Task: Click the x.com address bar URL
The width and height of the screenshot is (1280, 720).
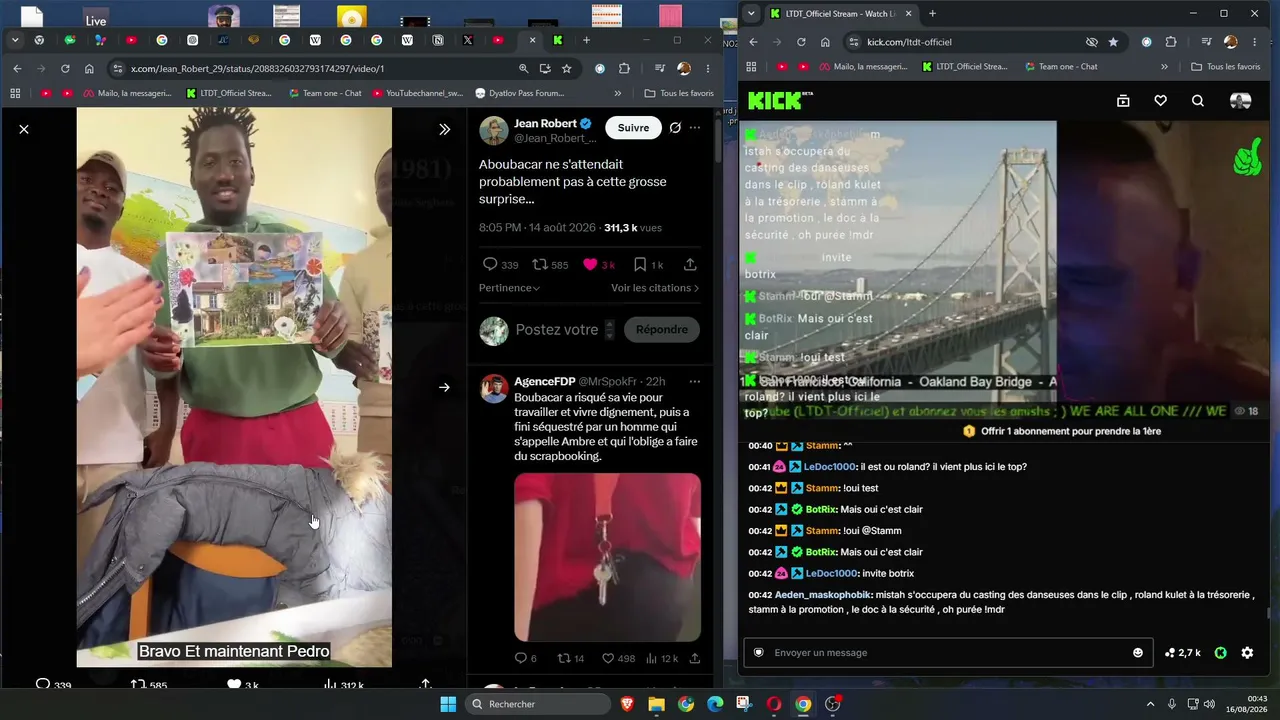Action: 258,69
